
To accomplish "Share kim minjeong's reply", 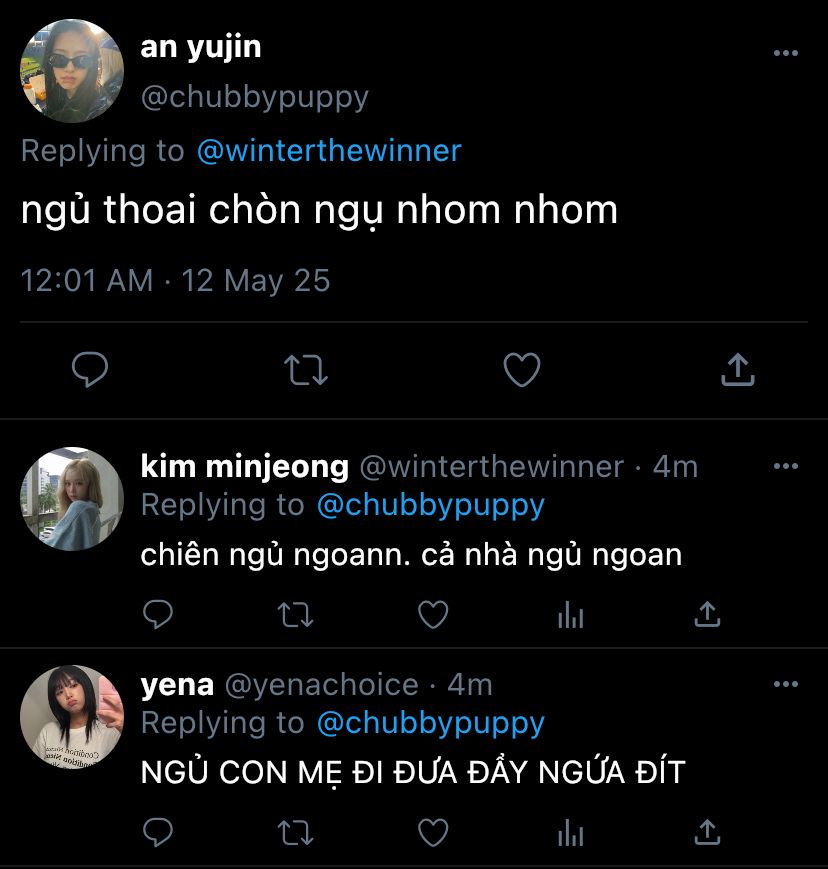I will tap(707, 614).
